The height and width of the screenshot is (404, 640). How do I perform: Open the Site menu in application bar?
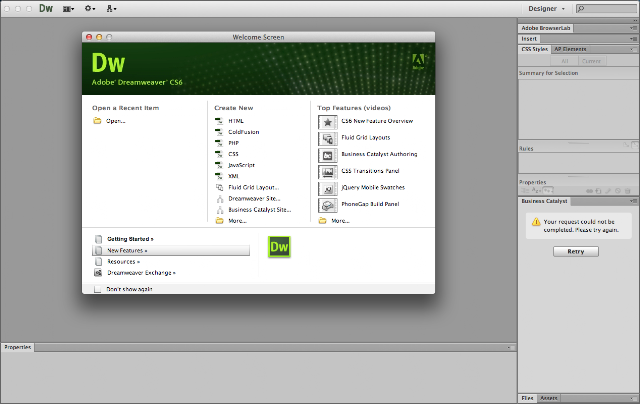coord(111,8)
